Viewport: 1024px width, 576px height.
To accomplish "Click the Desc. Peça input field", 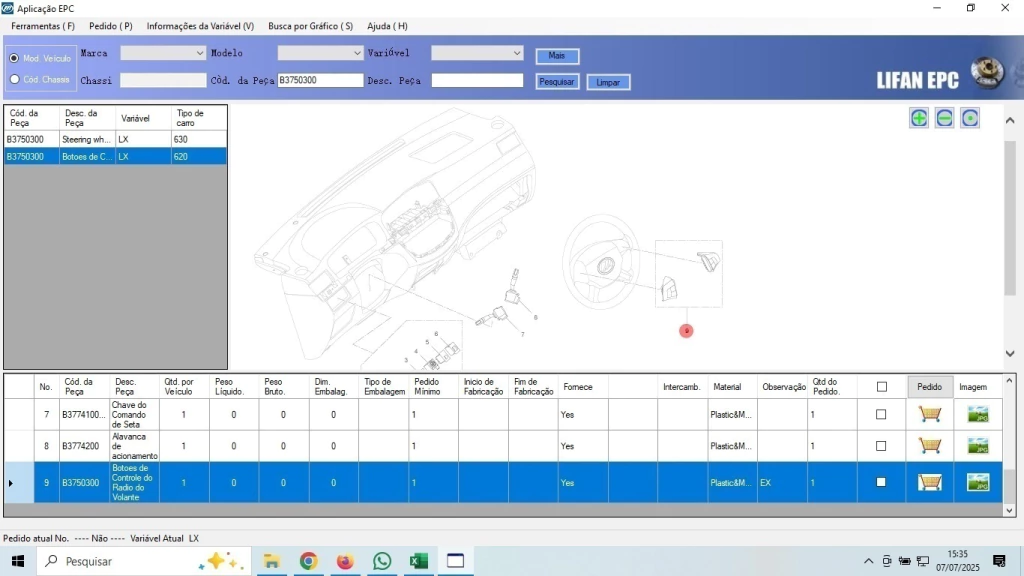I will [477, 80].
